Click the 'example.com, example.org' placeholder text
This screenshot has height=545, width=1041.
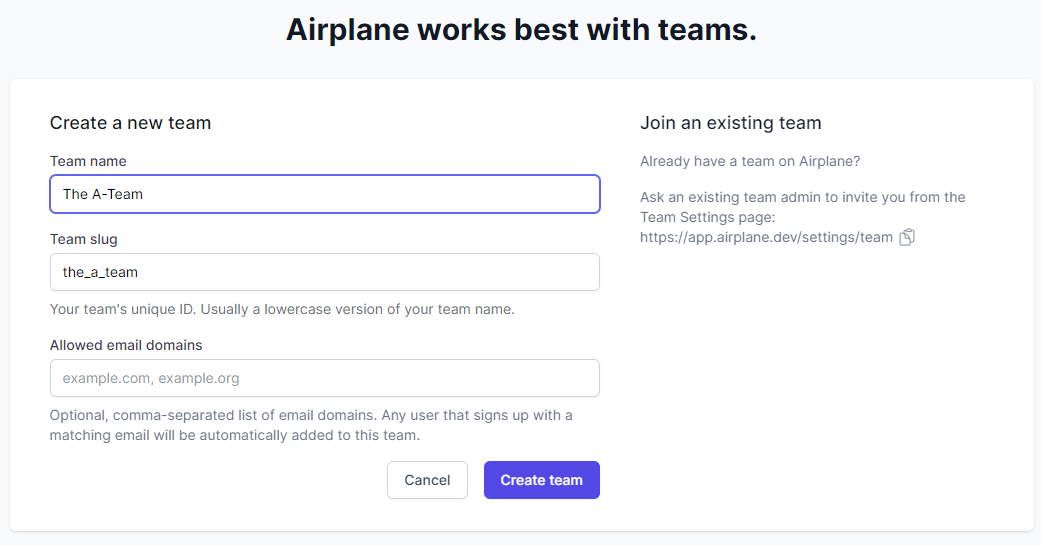tap(151, 378)
